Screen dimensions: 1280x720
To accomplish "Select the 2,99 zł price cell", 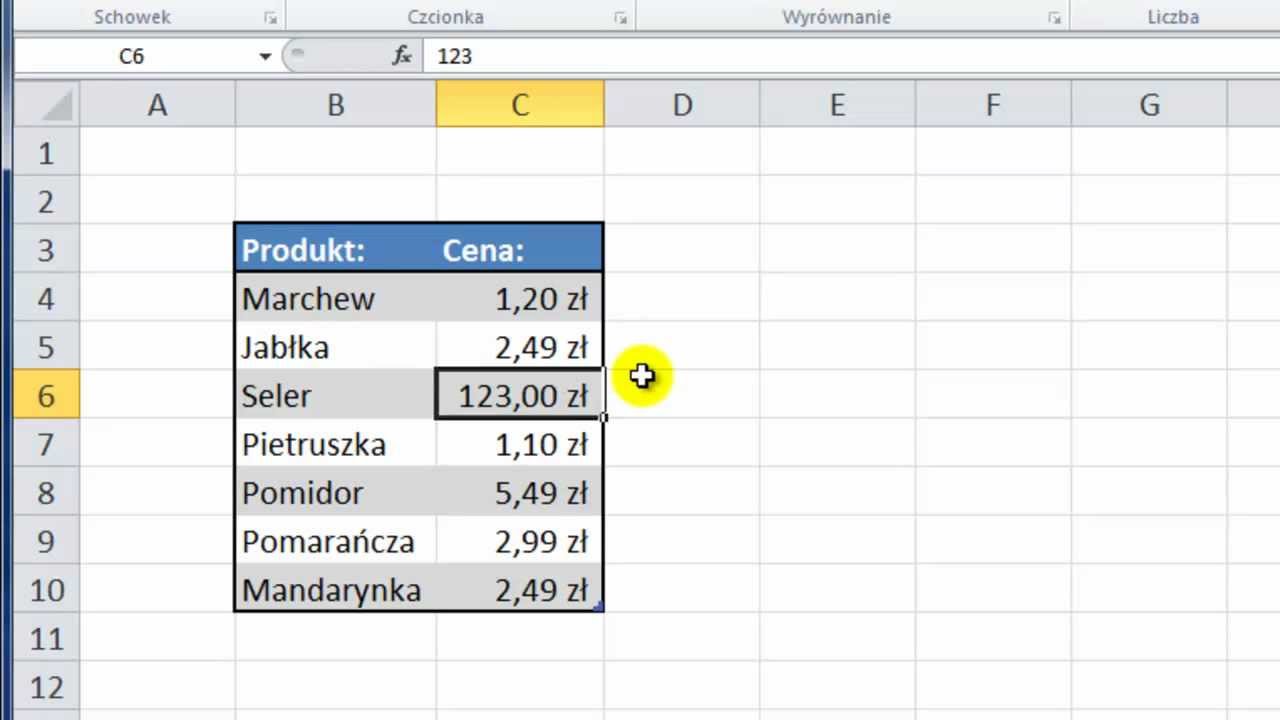I will (x=520, y=541).
